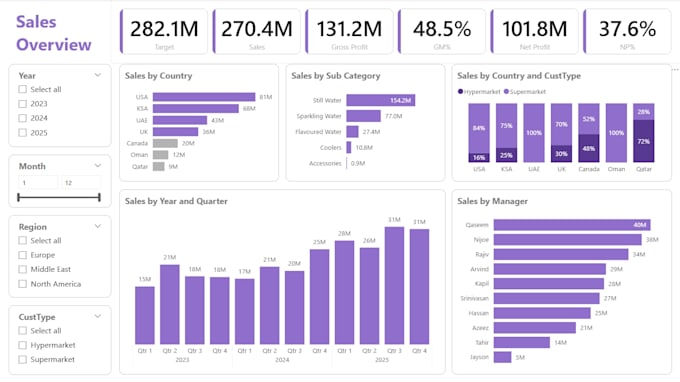This screenshot has height=382, width=680.
Task: Click the Canada 48% Hypermarket segment
Action: [588, 148]
